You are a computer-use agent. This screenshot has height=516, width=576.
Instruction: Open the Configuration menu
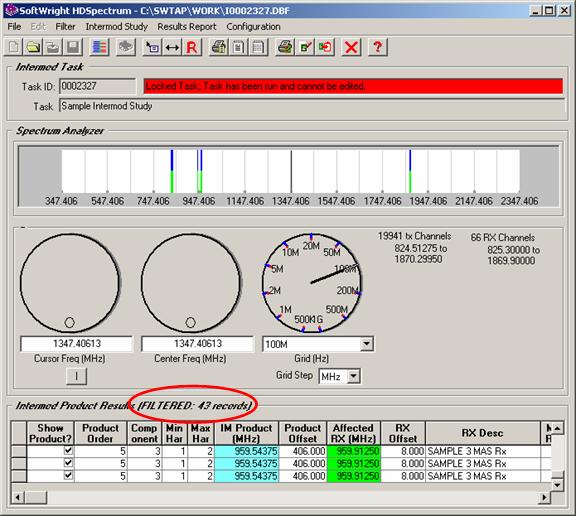pyautogui.click(x=253, y=27)
